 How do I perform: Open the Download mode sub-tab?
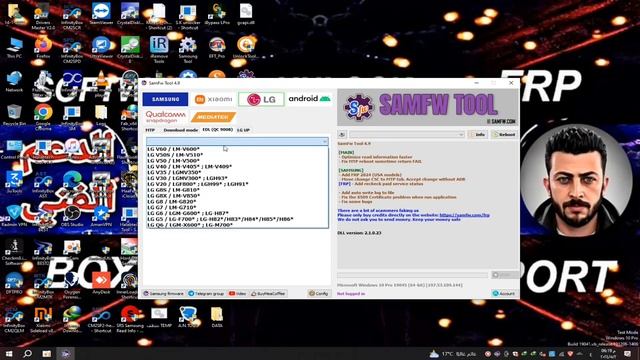point(180,130)
